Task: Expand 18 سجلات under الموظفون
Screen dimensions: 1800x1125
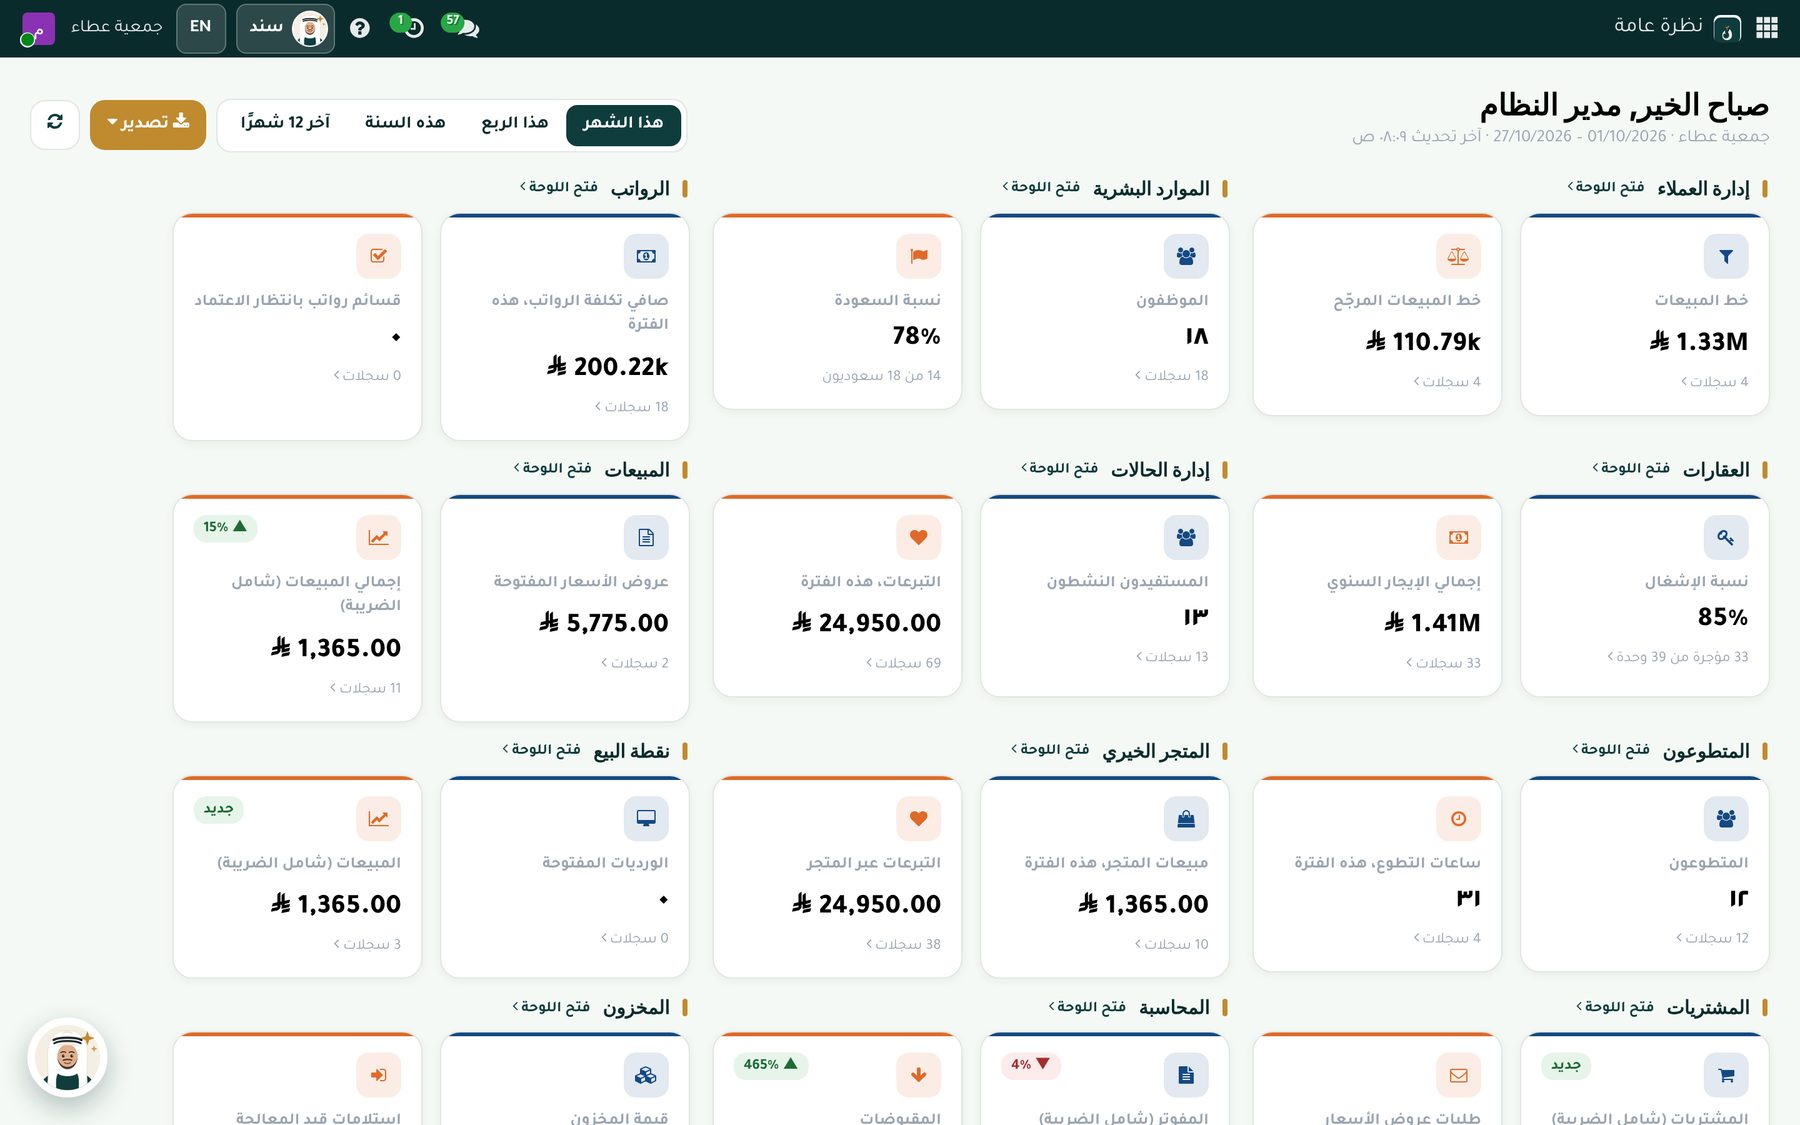Action: [x=1171, y=375]
